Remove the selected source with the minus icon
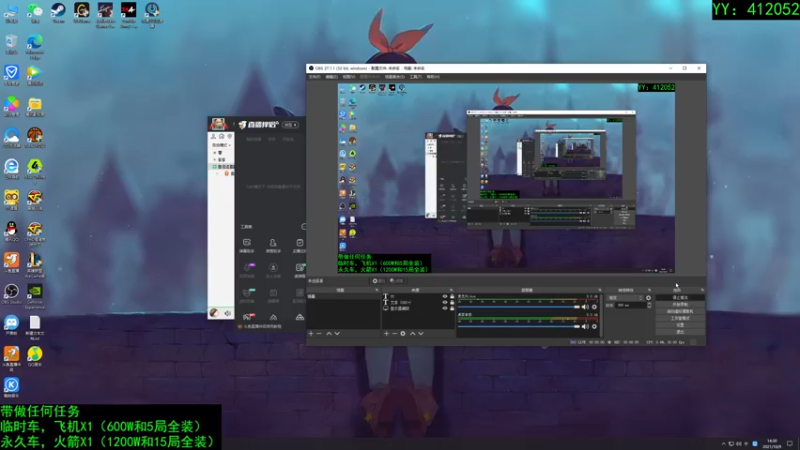The image size is (800, 450). coord(394,334)
